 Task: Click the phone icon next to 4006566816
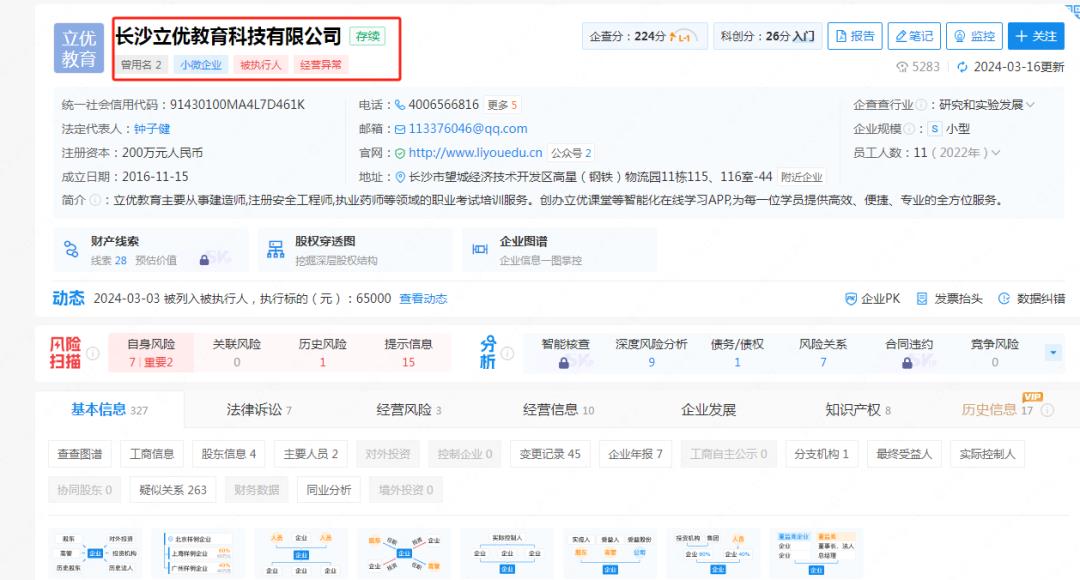(x=399, y=105)
